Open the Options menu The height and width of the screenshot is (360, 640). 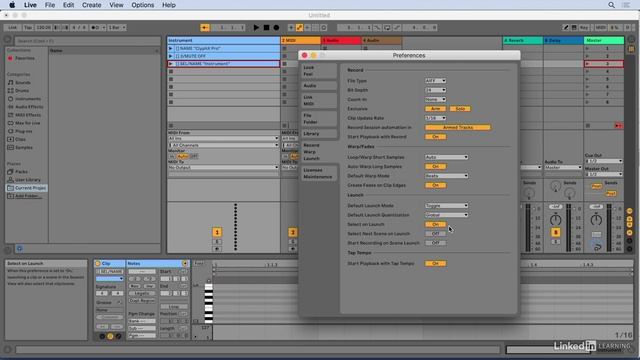142,5
